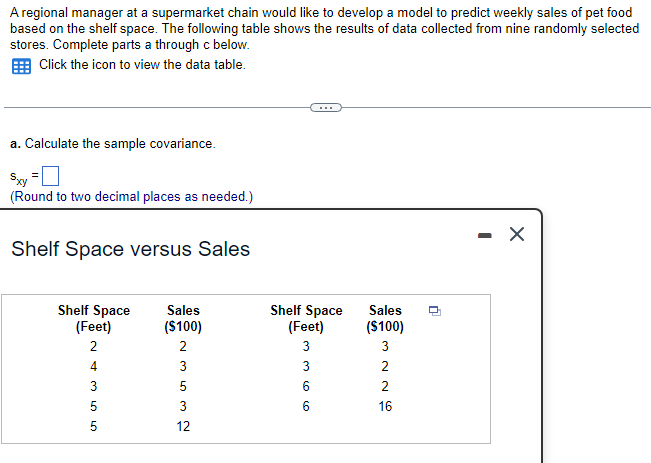Close the Shelf Space versus Sales popup
The width and height of the screenshot is (651, 463).
click(x=516, y=234)
